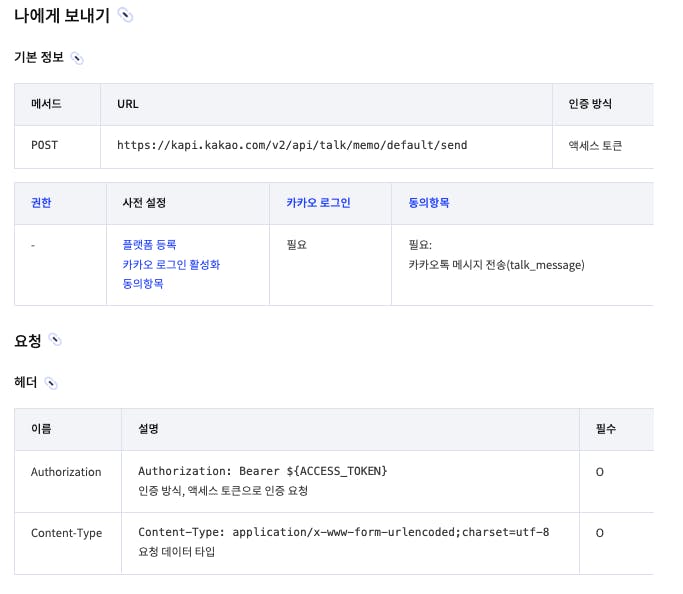Click the anchor link icon beside 요청
The image size is (683, 594).
[x=55, y=340]
